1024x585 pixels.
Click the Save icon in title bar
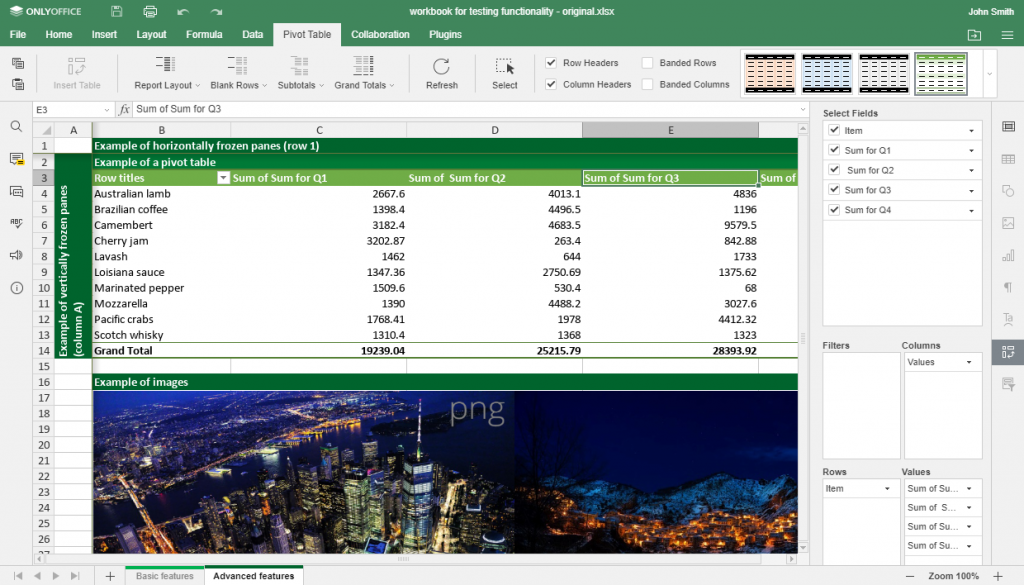(117, 11)
